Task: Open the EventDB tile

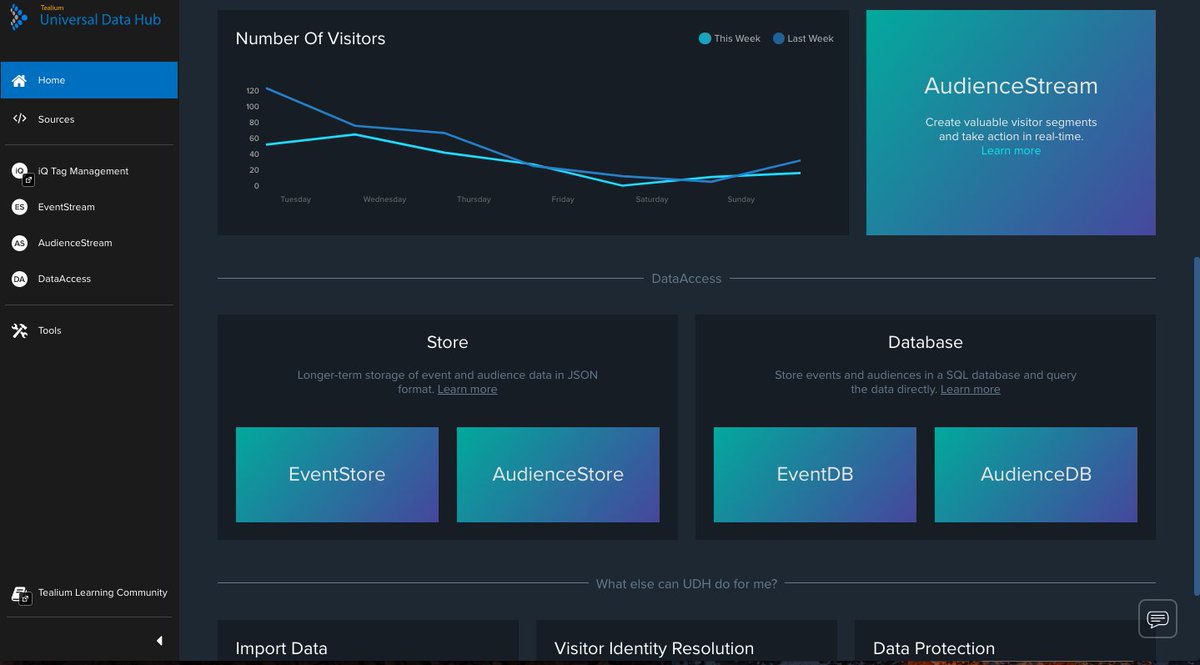Action: (x=815, y=475)
